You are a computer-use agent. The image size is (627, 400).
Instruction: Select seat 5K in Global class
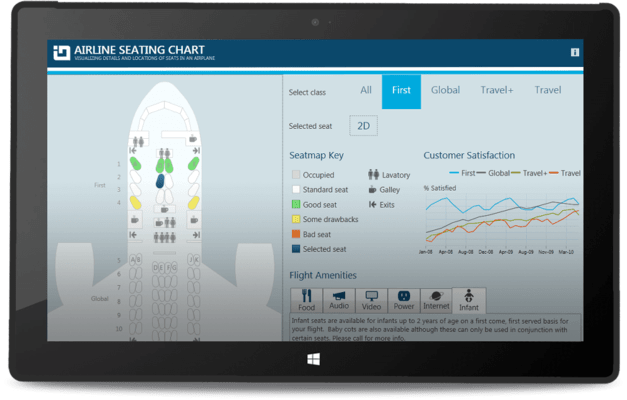(196, 260)
